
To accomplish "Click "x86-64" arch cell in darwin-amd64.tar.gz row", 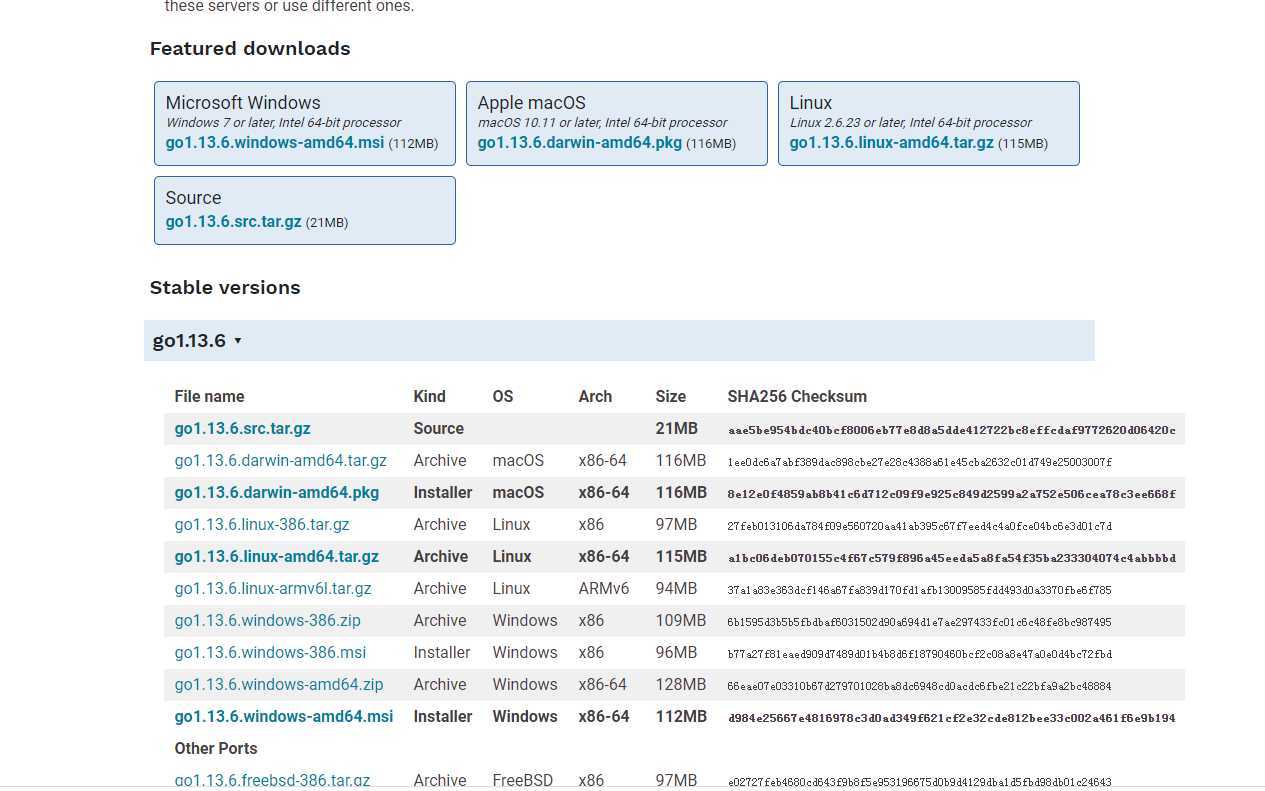I will point(603,461).
